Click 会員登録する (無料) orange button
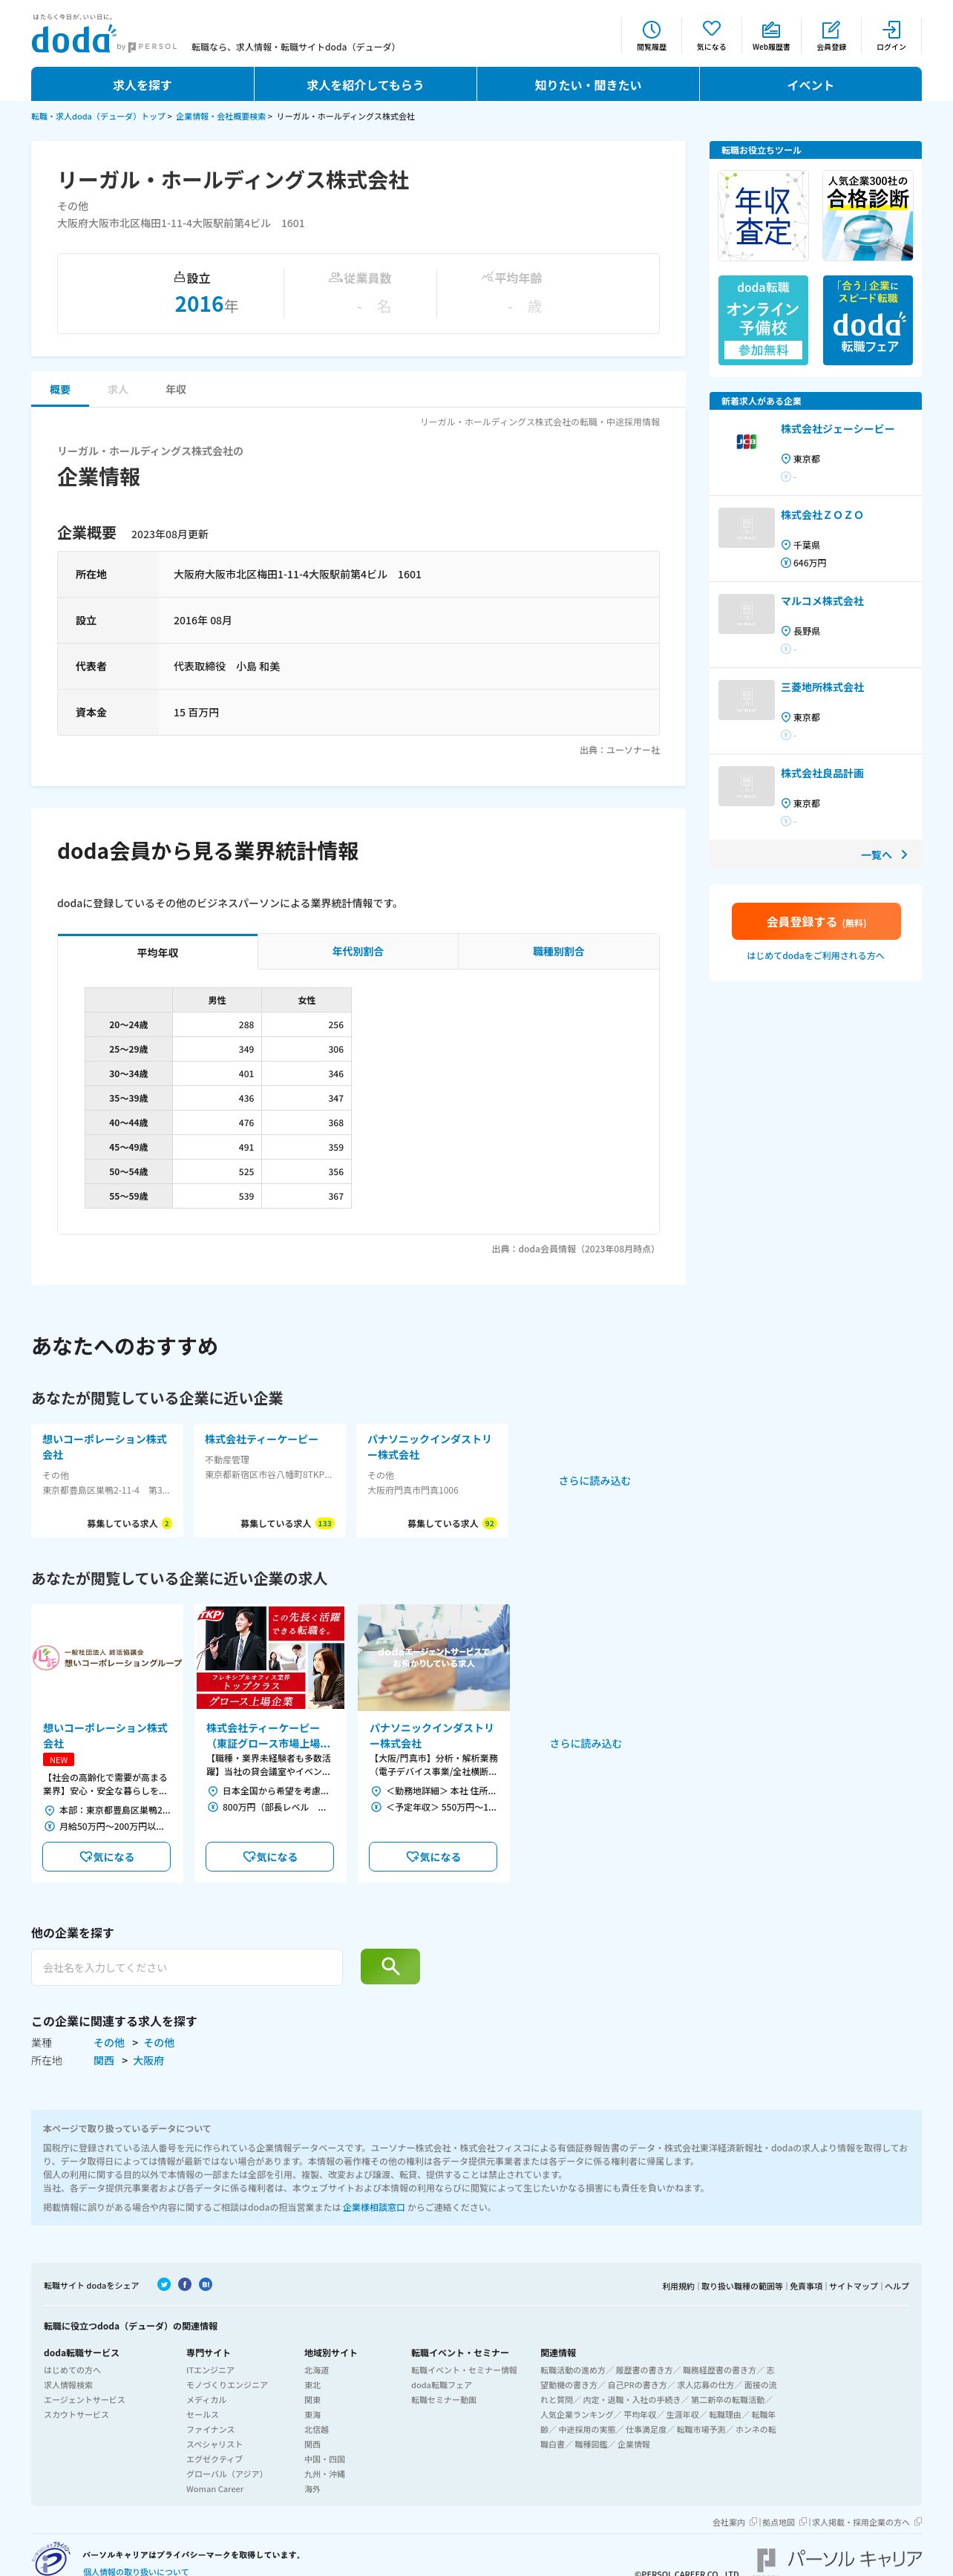Screen dimensions: 953x2576 click(x=816, y=921)
